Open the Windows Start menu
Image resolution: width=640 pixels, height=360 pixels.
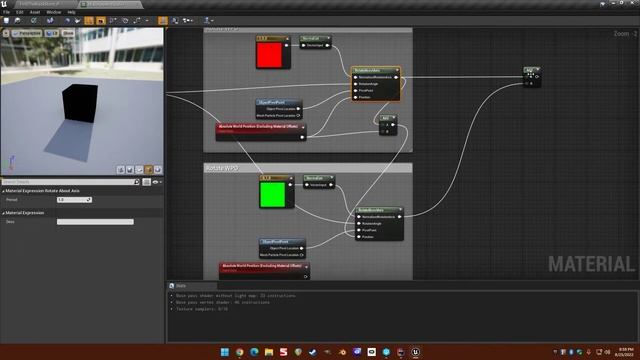pyautogui.click(x=225, y=352)
